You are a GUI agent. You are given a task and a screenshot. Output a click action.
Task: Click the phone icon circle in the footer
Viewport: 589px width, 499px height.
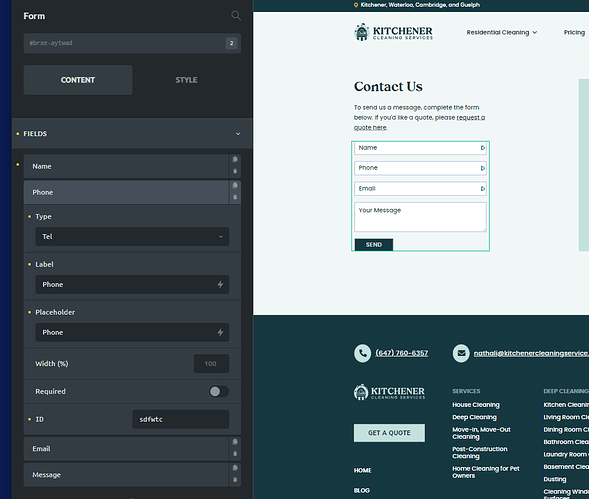pyautogui.click(x=362, y=353)
